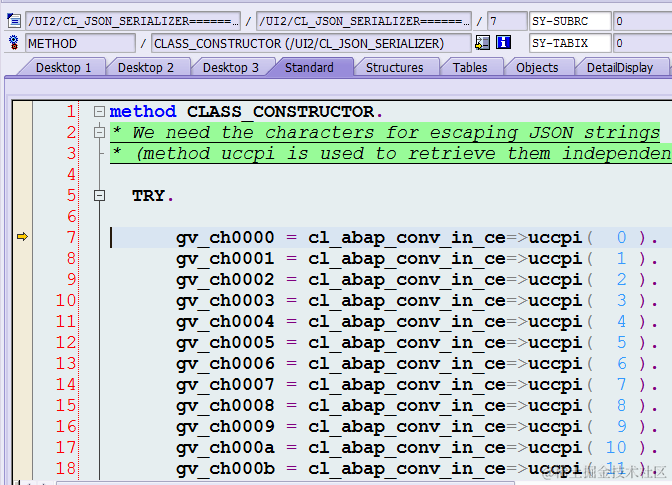Click the variable gv_ch0002
The height and width of the screenshot is (485, 672).
tap(225, 280)
